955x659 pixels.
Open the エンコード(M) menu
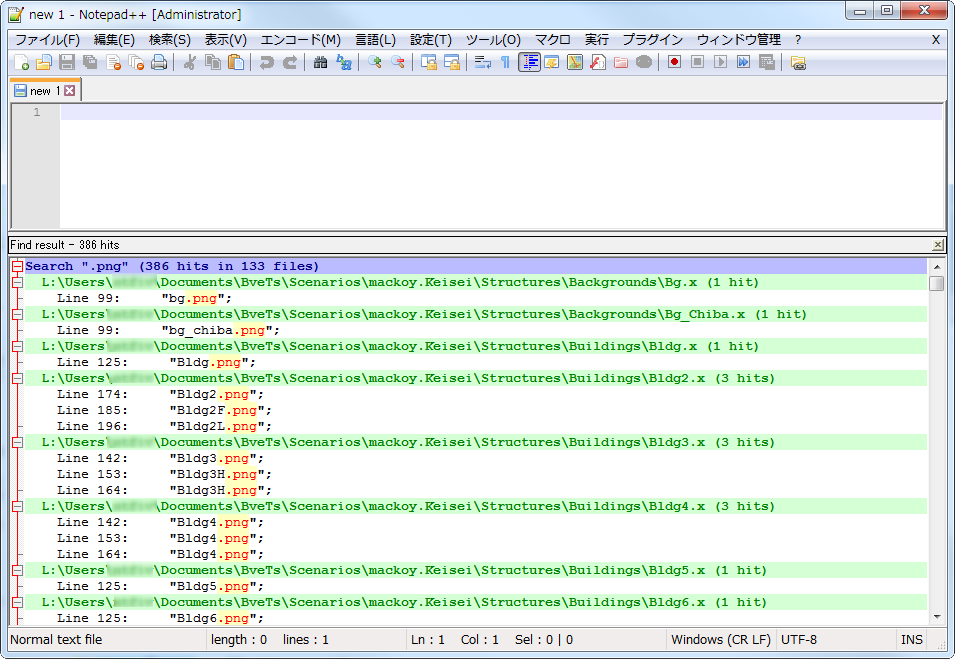click(x=300, y=40)
